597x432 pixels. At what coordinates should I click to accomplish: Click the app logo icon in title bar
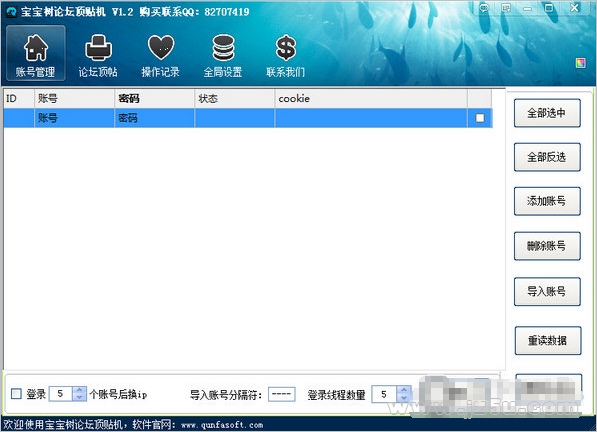click(12, 12)
